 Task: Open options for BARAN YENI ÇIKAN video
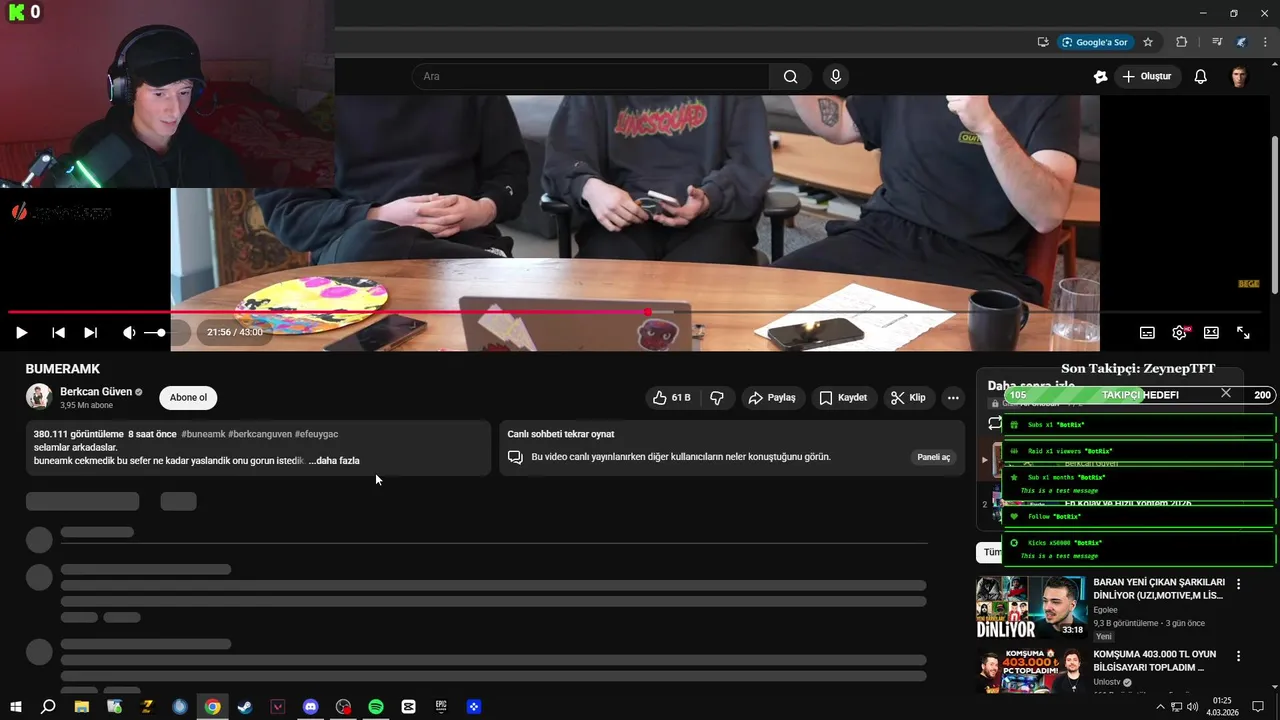point(1238,584)
